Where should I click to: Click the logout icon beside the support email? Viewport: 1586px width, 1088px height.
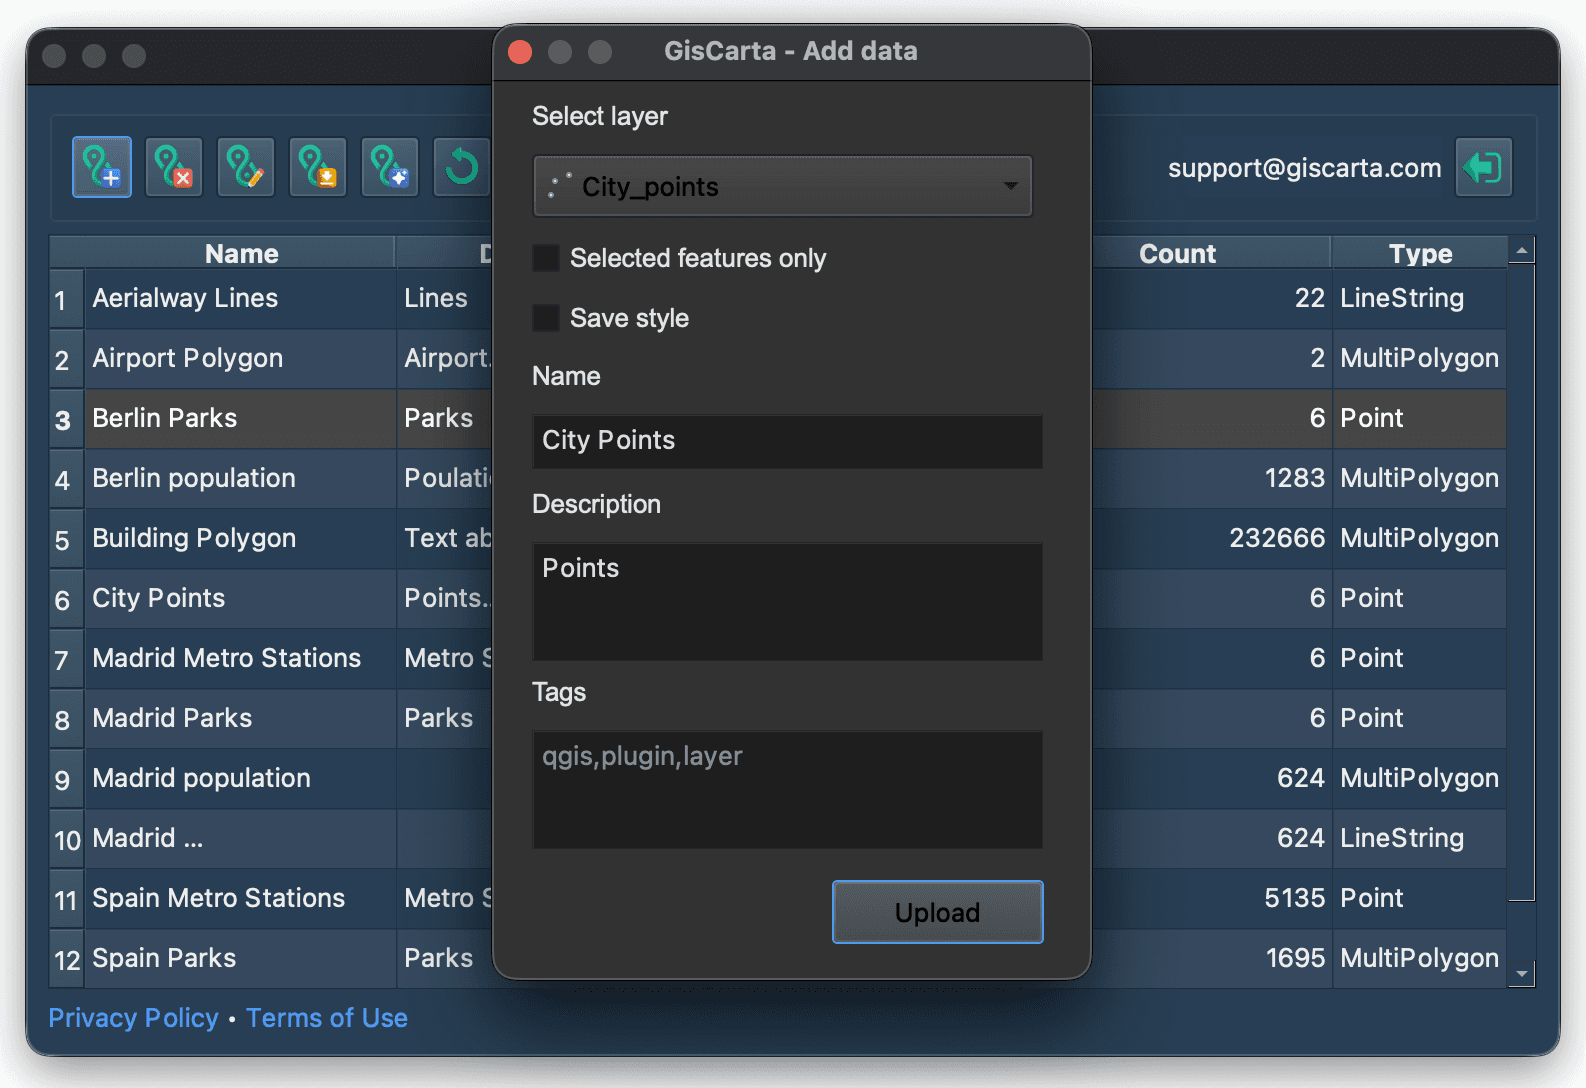coord(1483,167)
